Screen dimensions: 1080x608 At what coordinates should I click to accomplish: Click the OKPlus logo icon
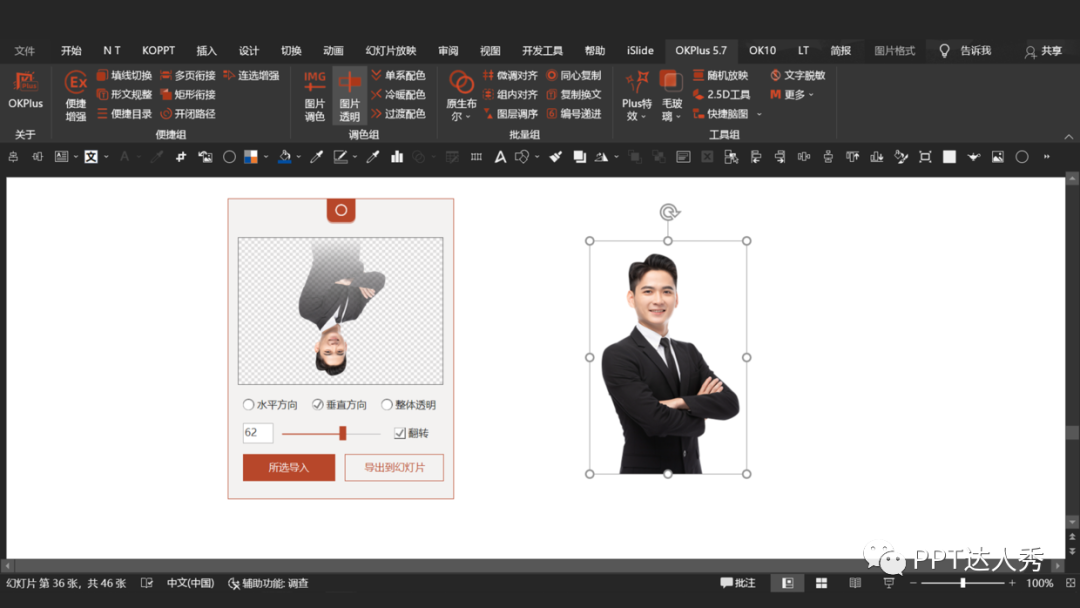[25, 90]
